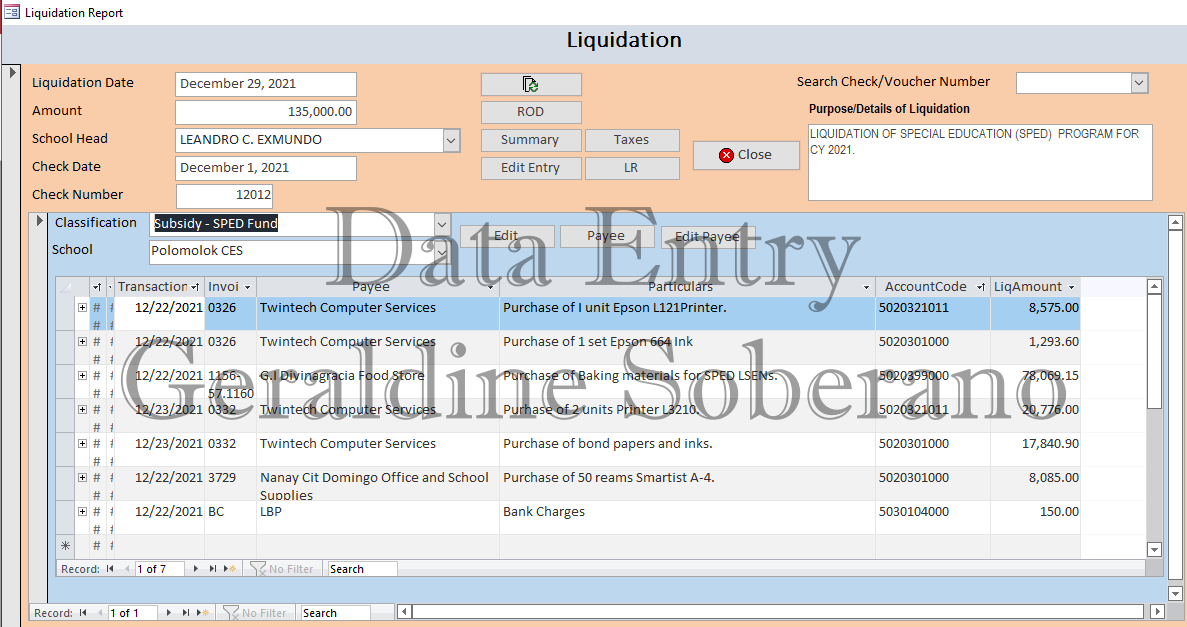
Task: Go to last record in subform navigator
Action: [x=213, y=569]
